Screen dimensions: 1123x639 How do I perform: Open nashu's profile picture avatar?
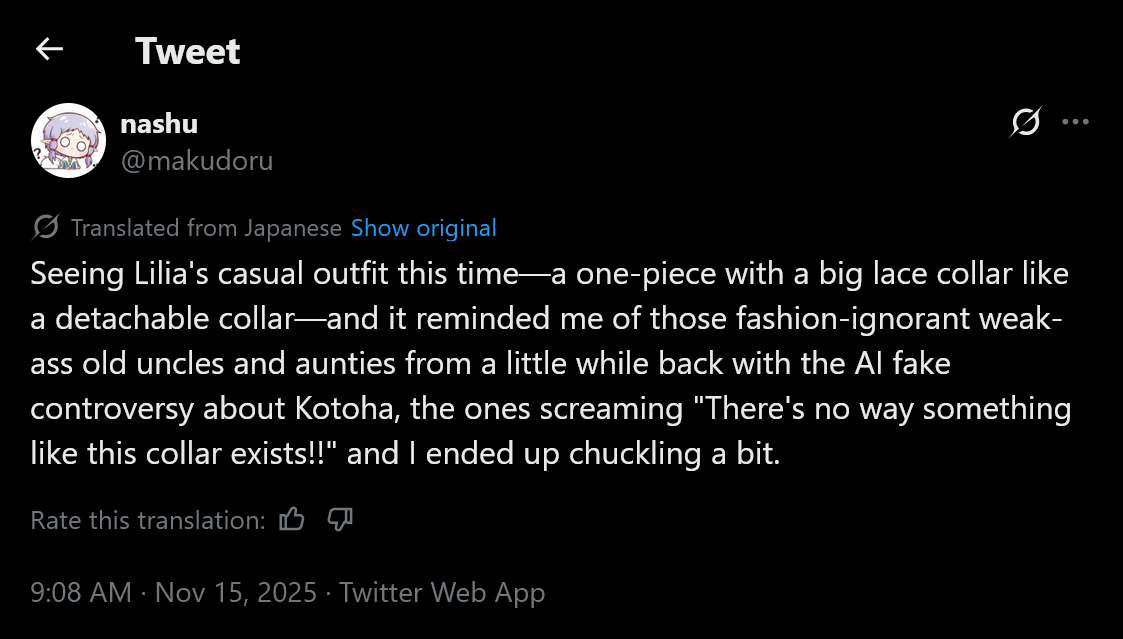point(68,141)
